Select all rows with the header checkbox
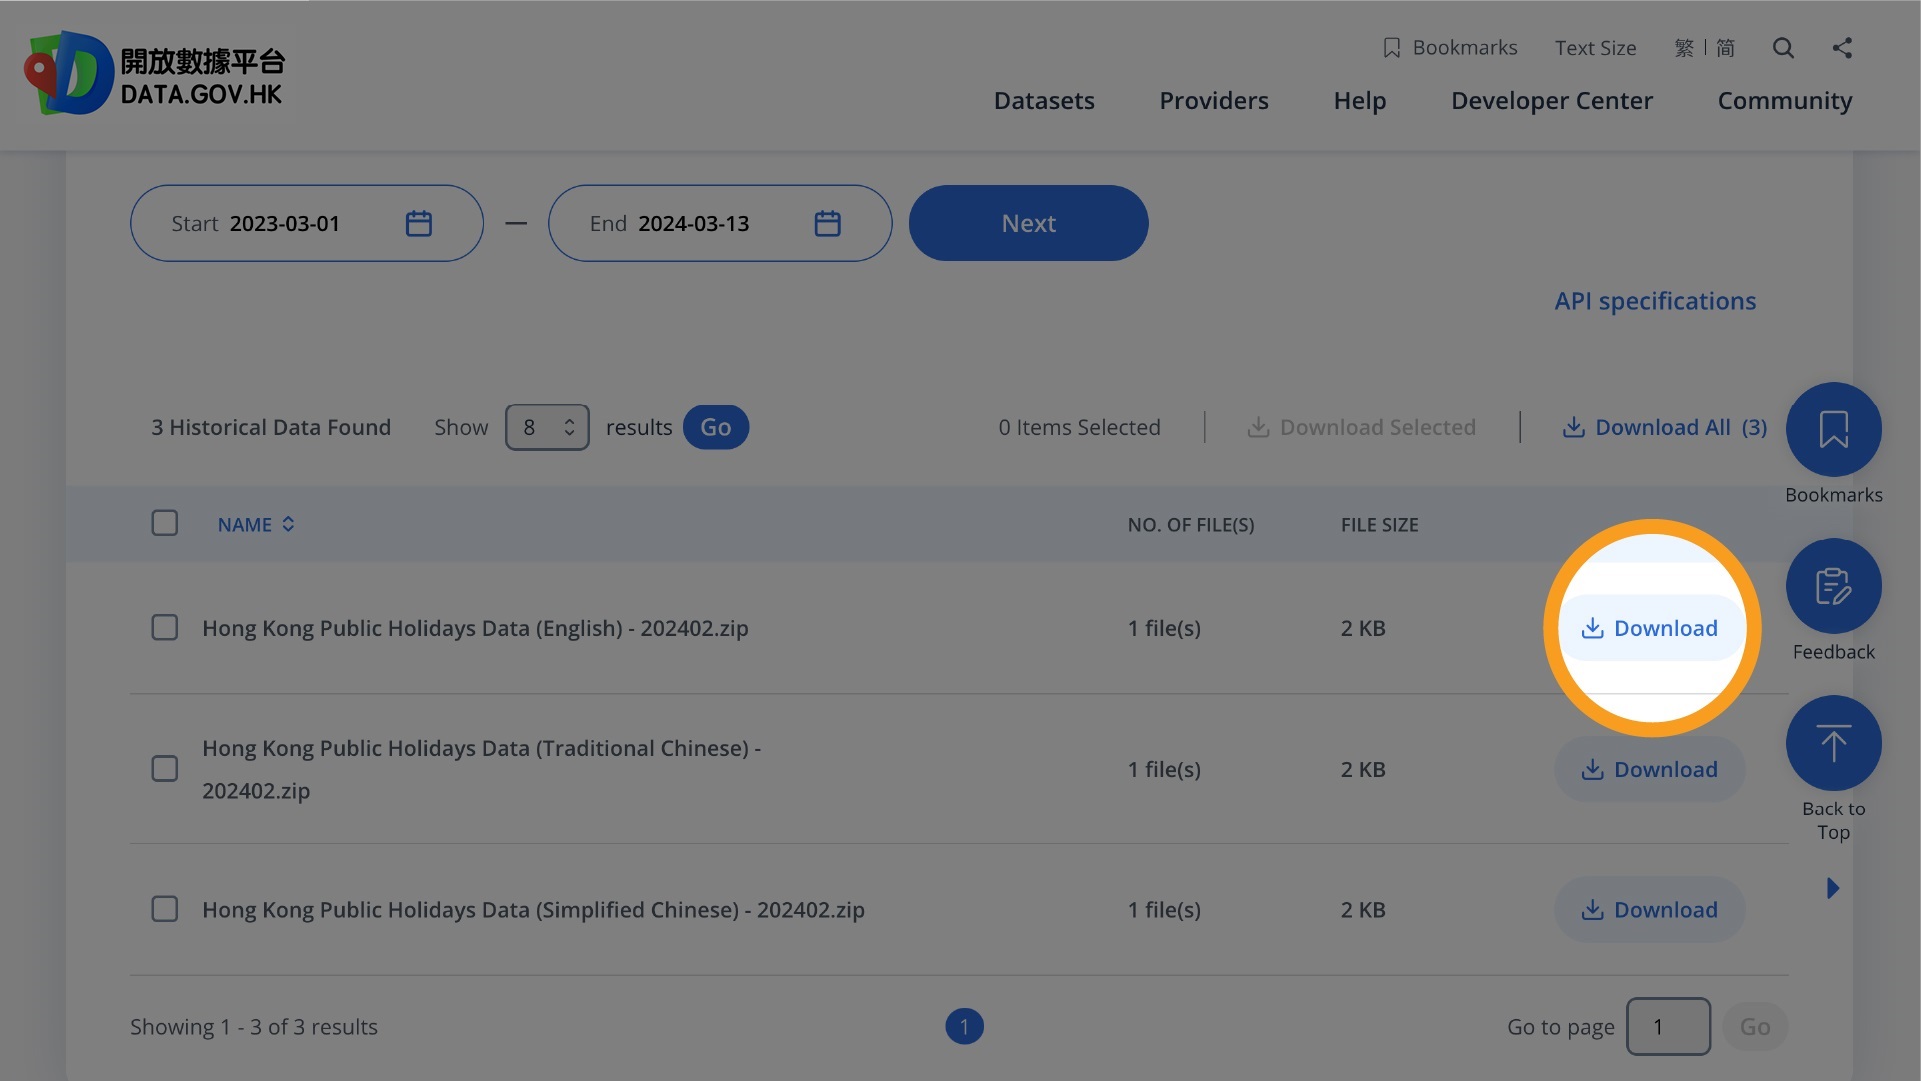The image size is (1921, 1081). (165, 523)
